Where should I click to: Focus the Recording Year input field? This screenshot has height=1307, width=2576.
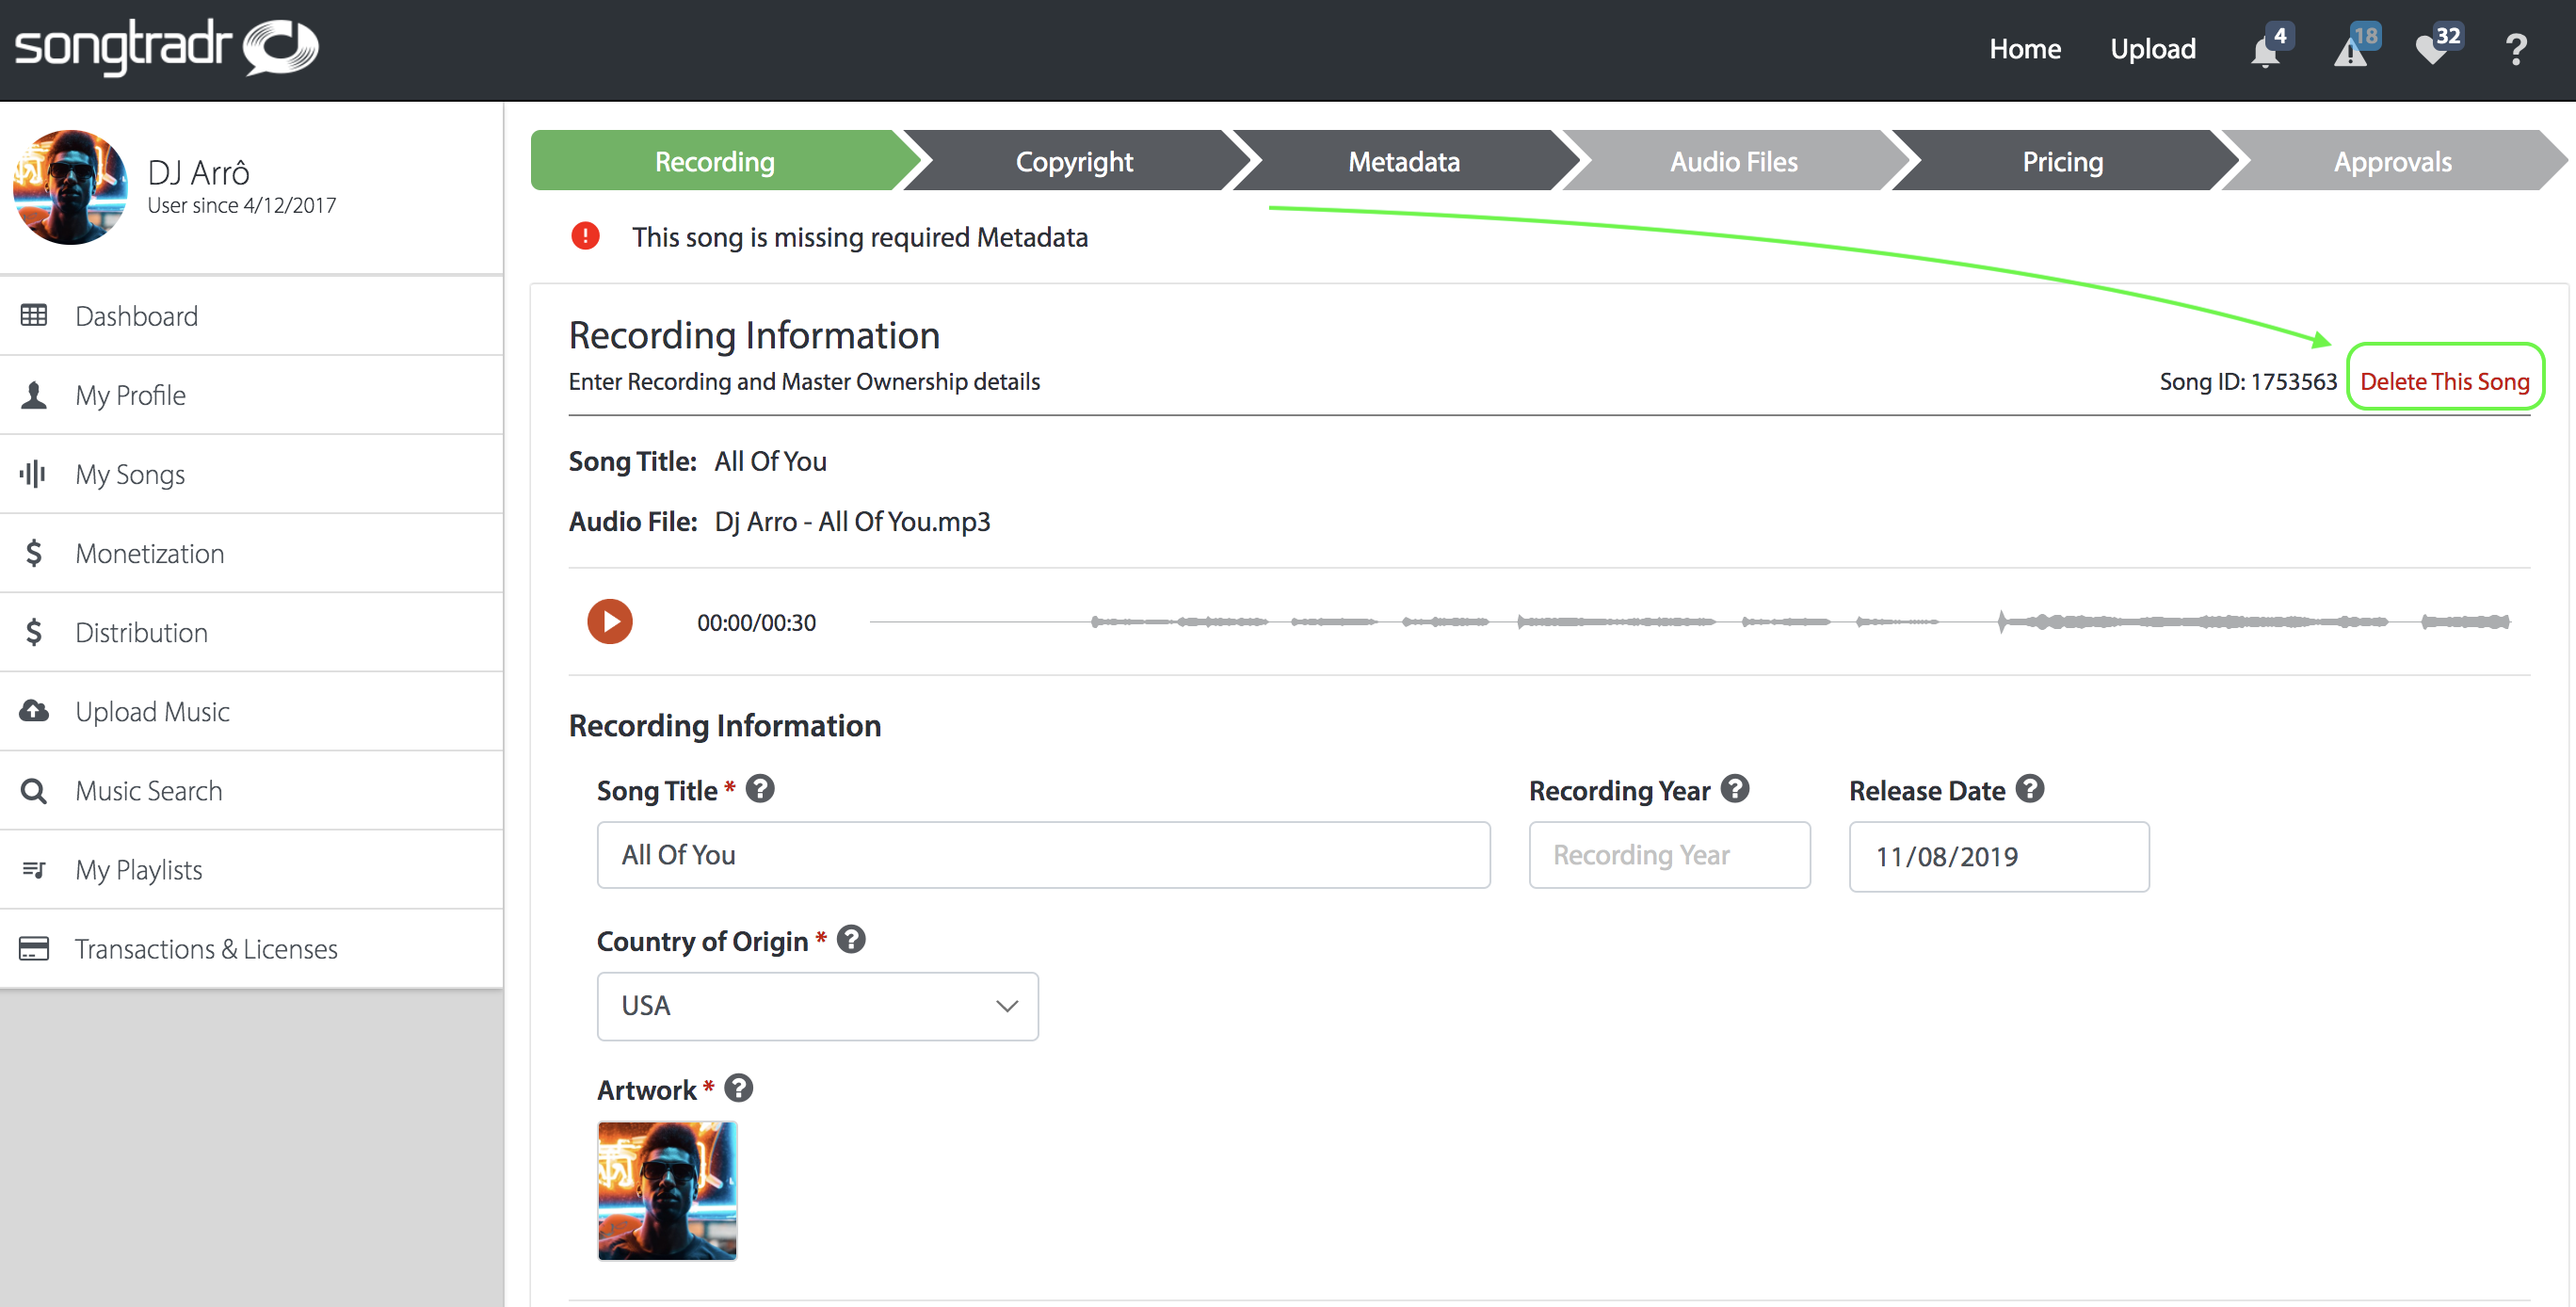click(x=1669, y=855)
